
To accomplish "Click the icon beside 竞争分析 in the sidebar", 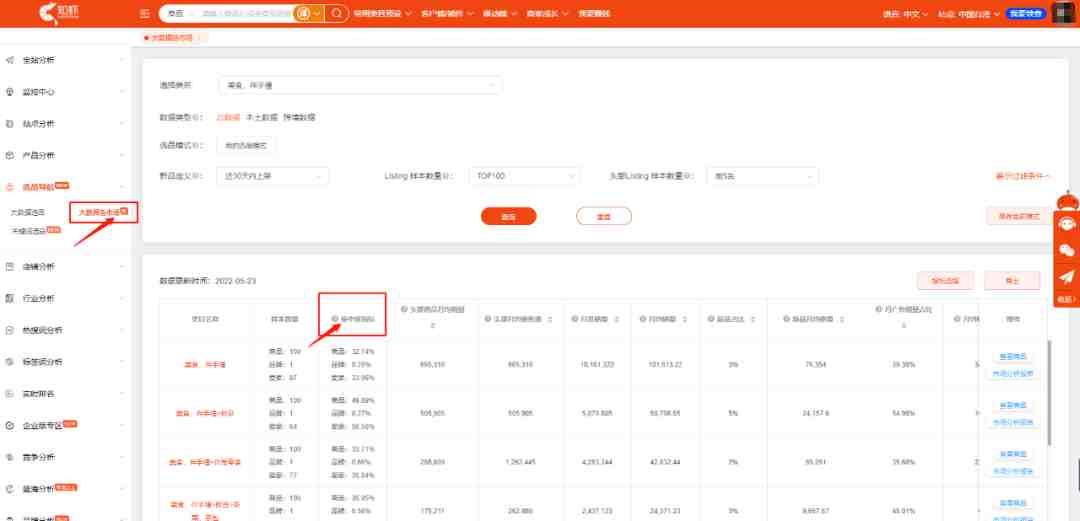I will click(x=10, y=457).
